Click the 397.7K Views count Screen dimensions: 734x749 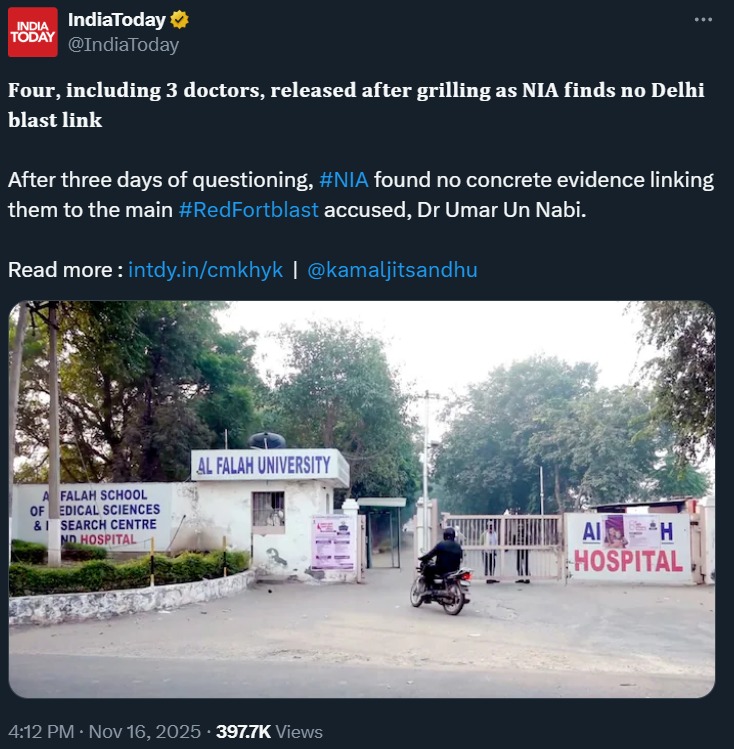pos(269,731)
